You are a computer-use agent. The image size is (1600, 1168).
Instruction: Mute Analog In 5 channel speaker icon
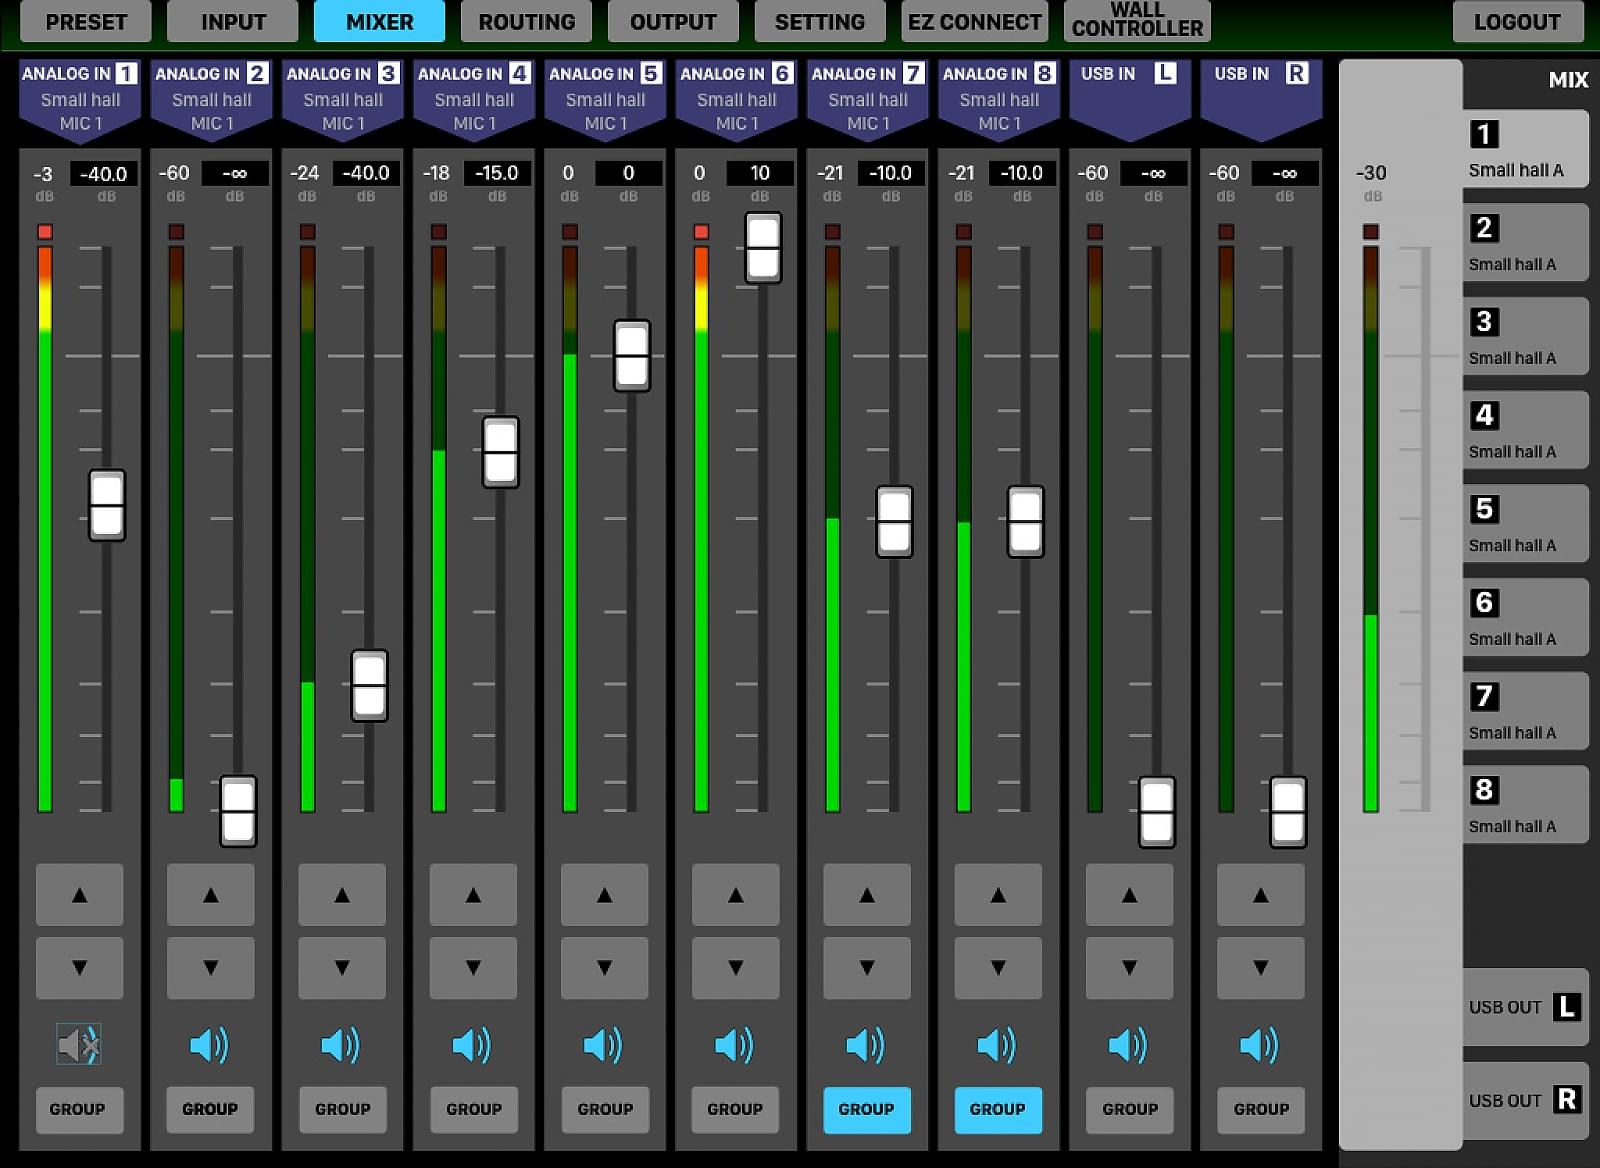[604, 1045]
